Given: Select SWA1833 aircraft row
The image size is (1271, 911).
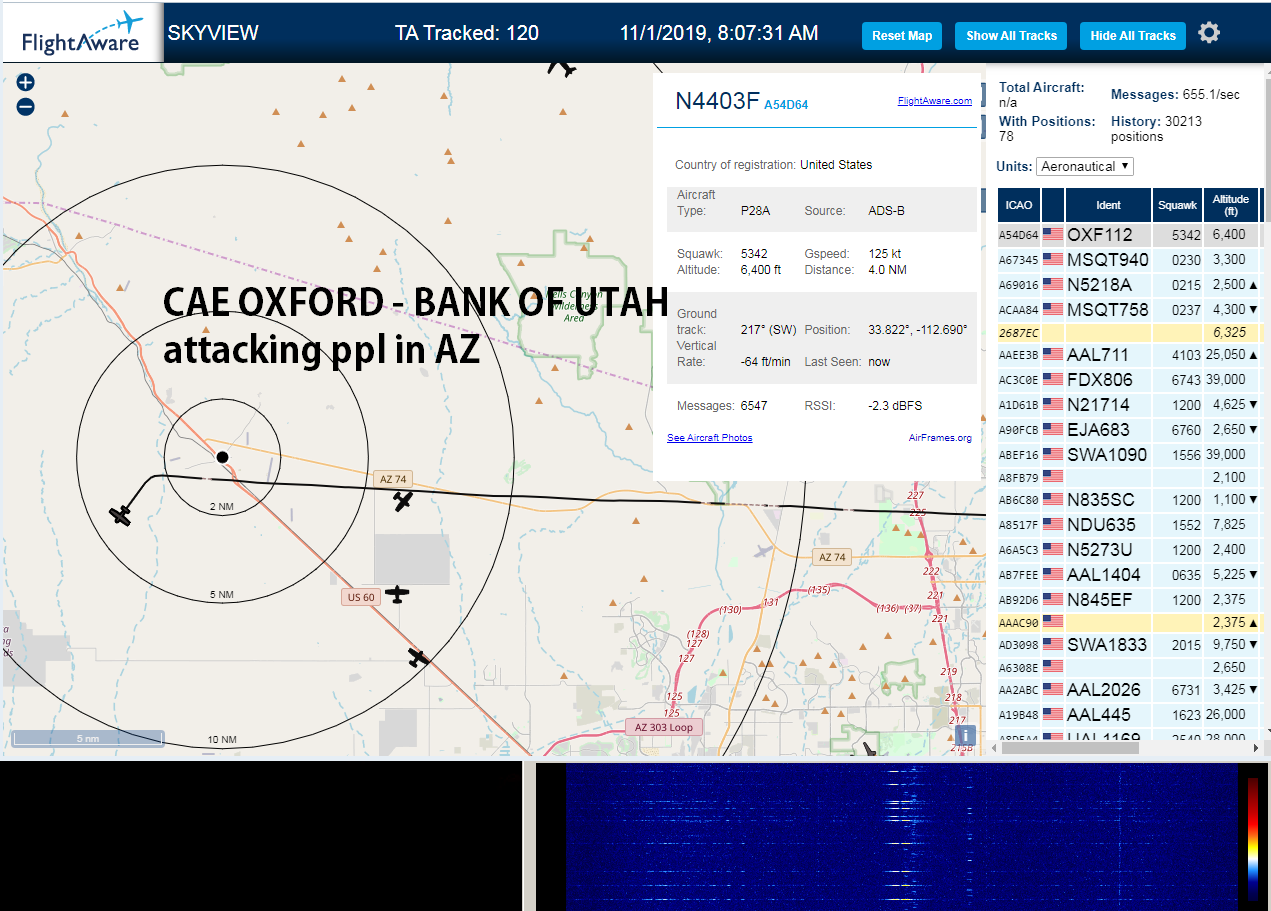Looking at the screenshot, I should click(1129, 645).
